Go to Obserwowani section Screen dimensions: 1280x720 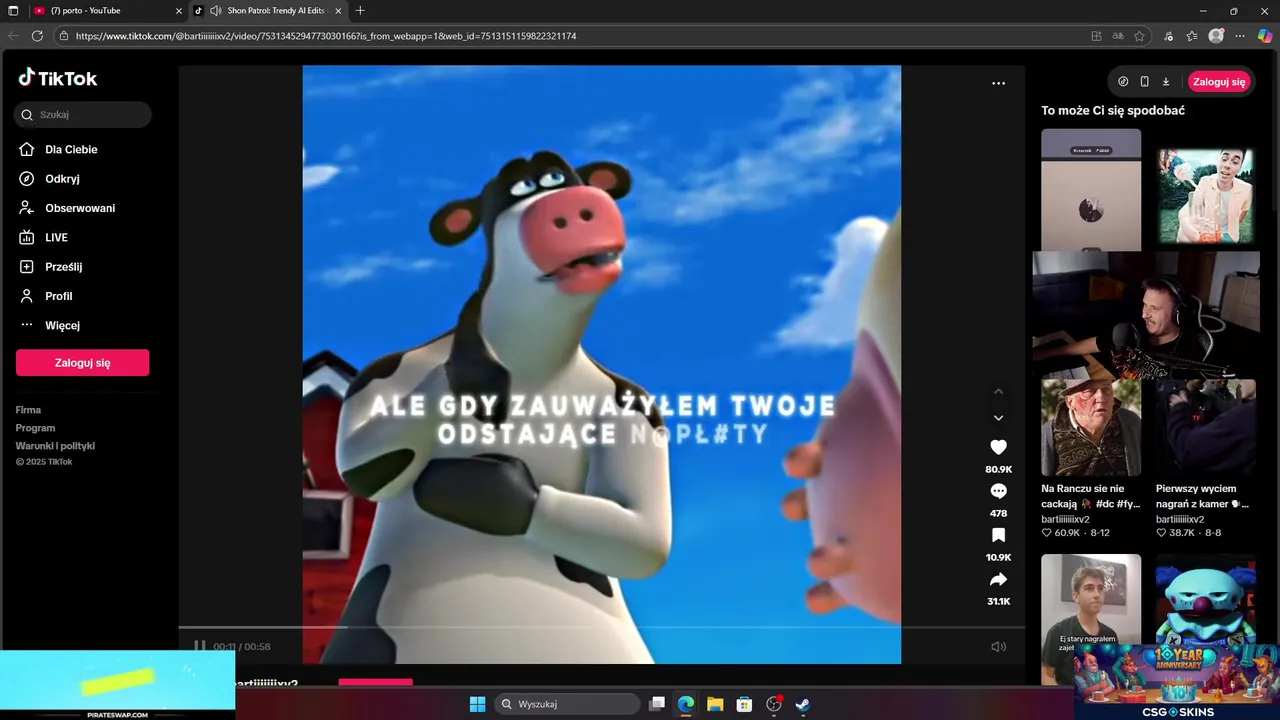coord(66,208)
